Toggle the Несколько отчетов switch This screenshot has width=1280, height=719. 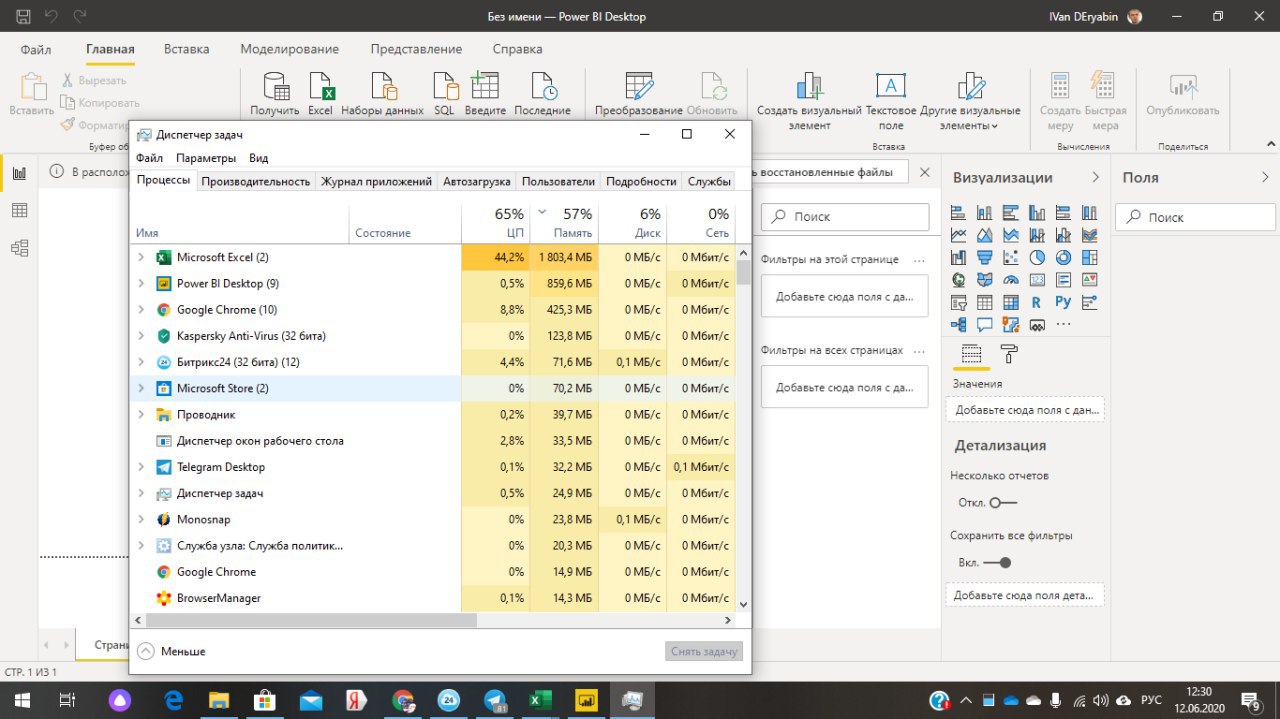(1004, 502)
